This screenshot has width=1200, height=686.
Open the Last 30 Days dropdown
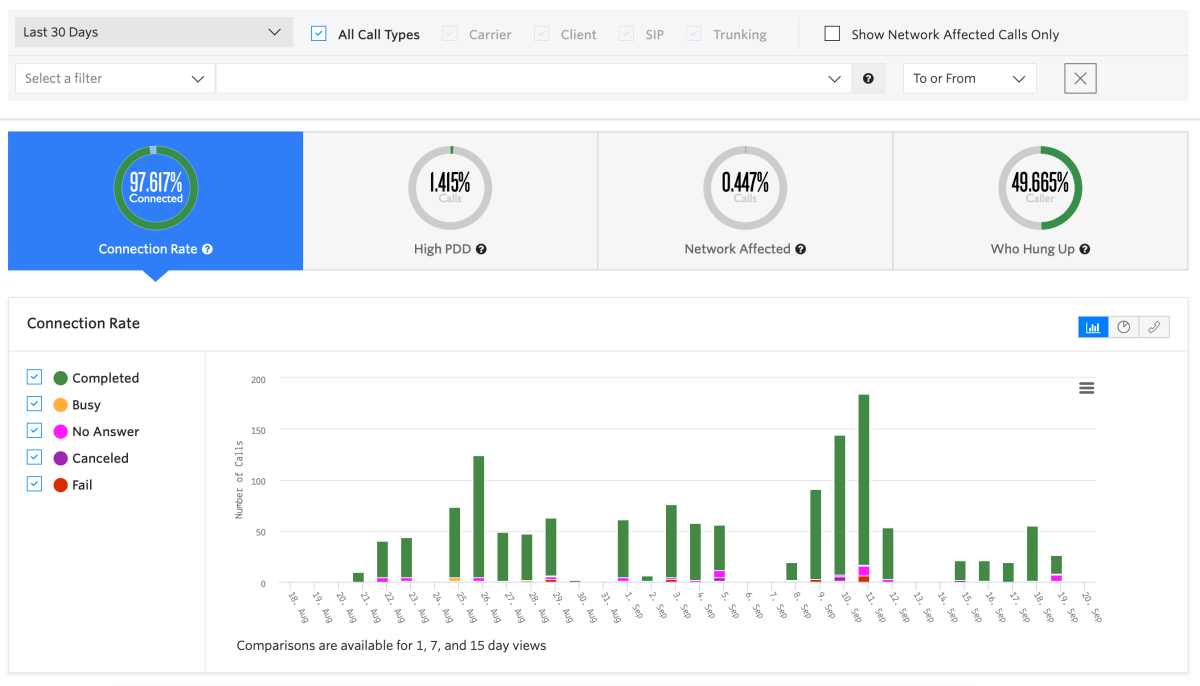pyautogui.click(x=153, y=32)
